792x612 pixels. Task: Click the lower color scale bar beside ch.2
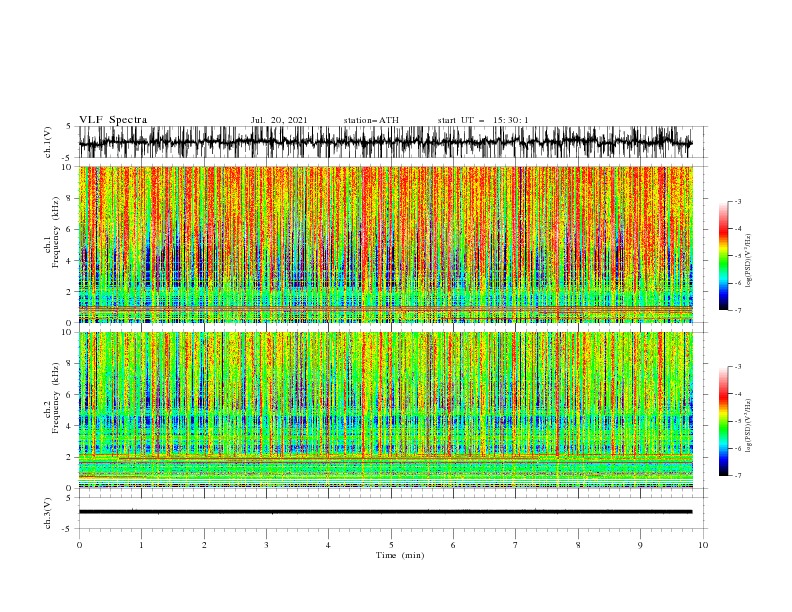[x=723, y=421]
